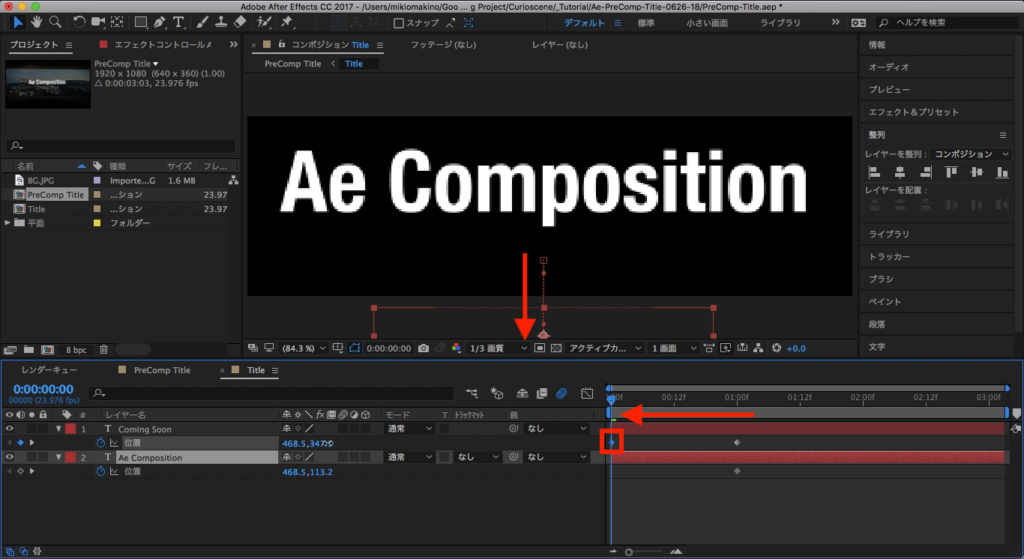Hide the Coming Soon layer
1024x559 pixels.
coord(9,429)
